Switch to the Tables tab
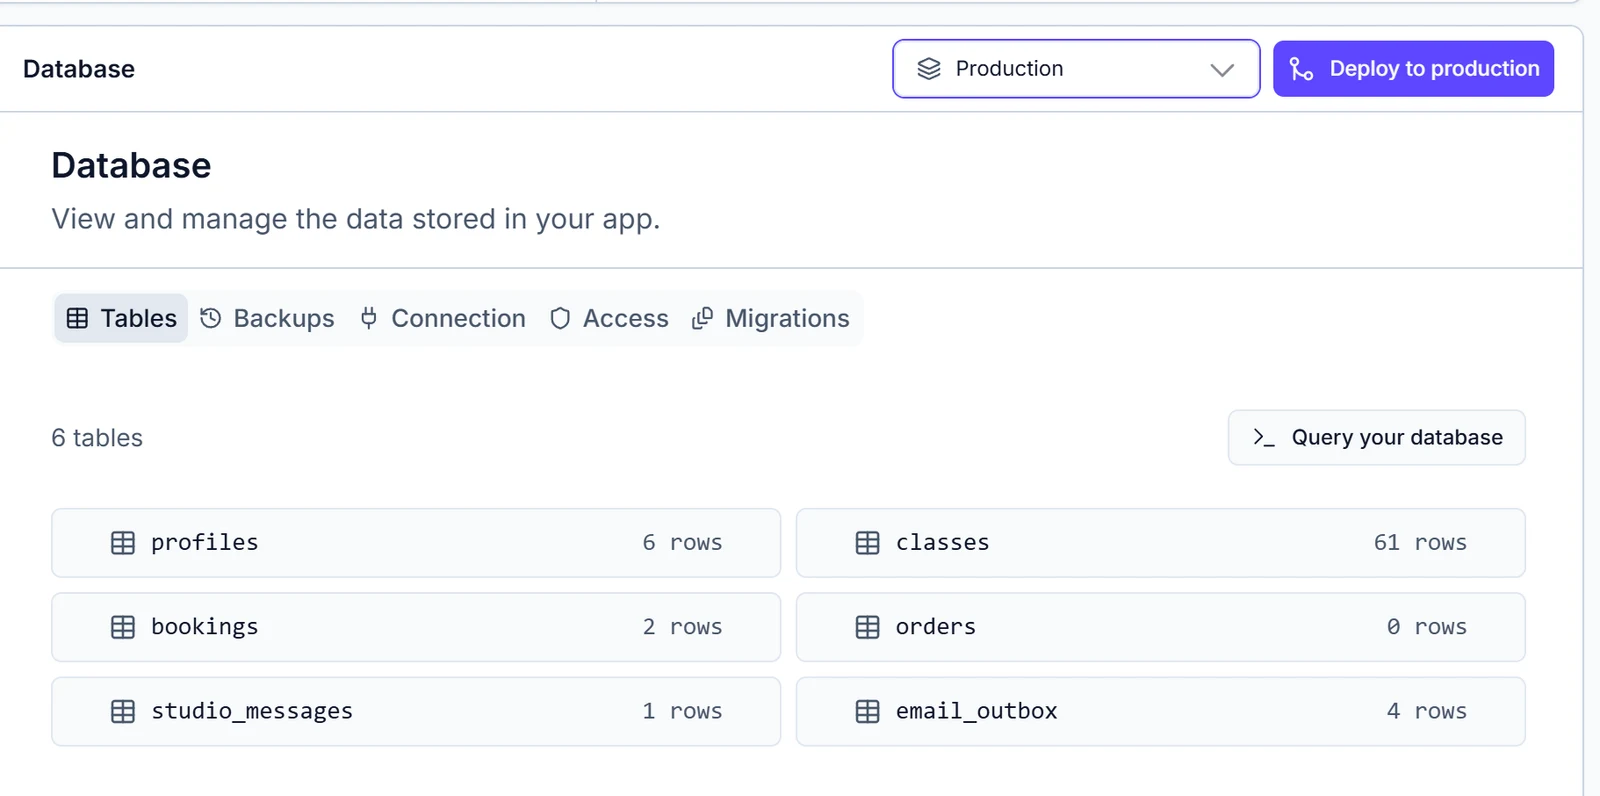This screenshot has width=1600, height=796. tap(121, 318)
